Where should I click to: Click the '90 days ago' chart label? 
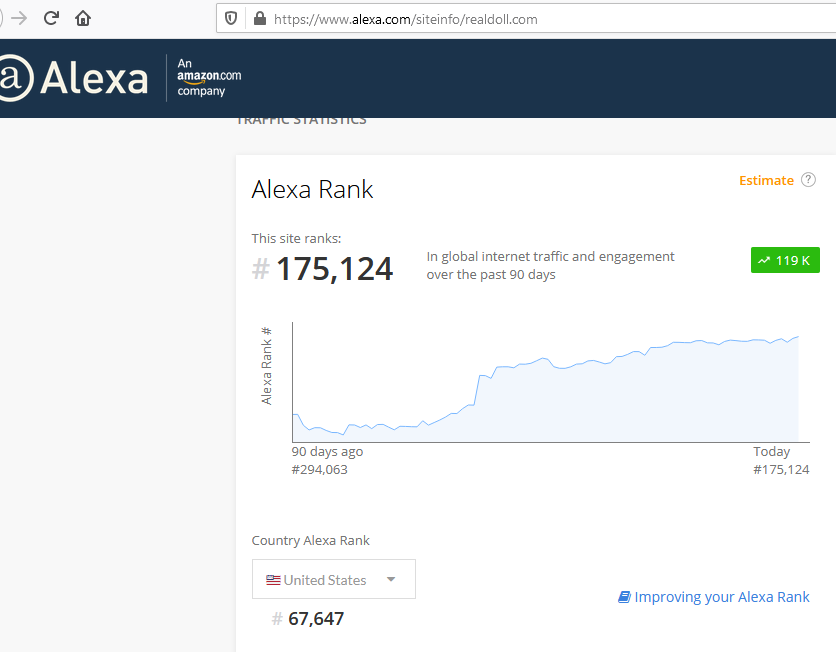[327, 452]
